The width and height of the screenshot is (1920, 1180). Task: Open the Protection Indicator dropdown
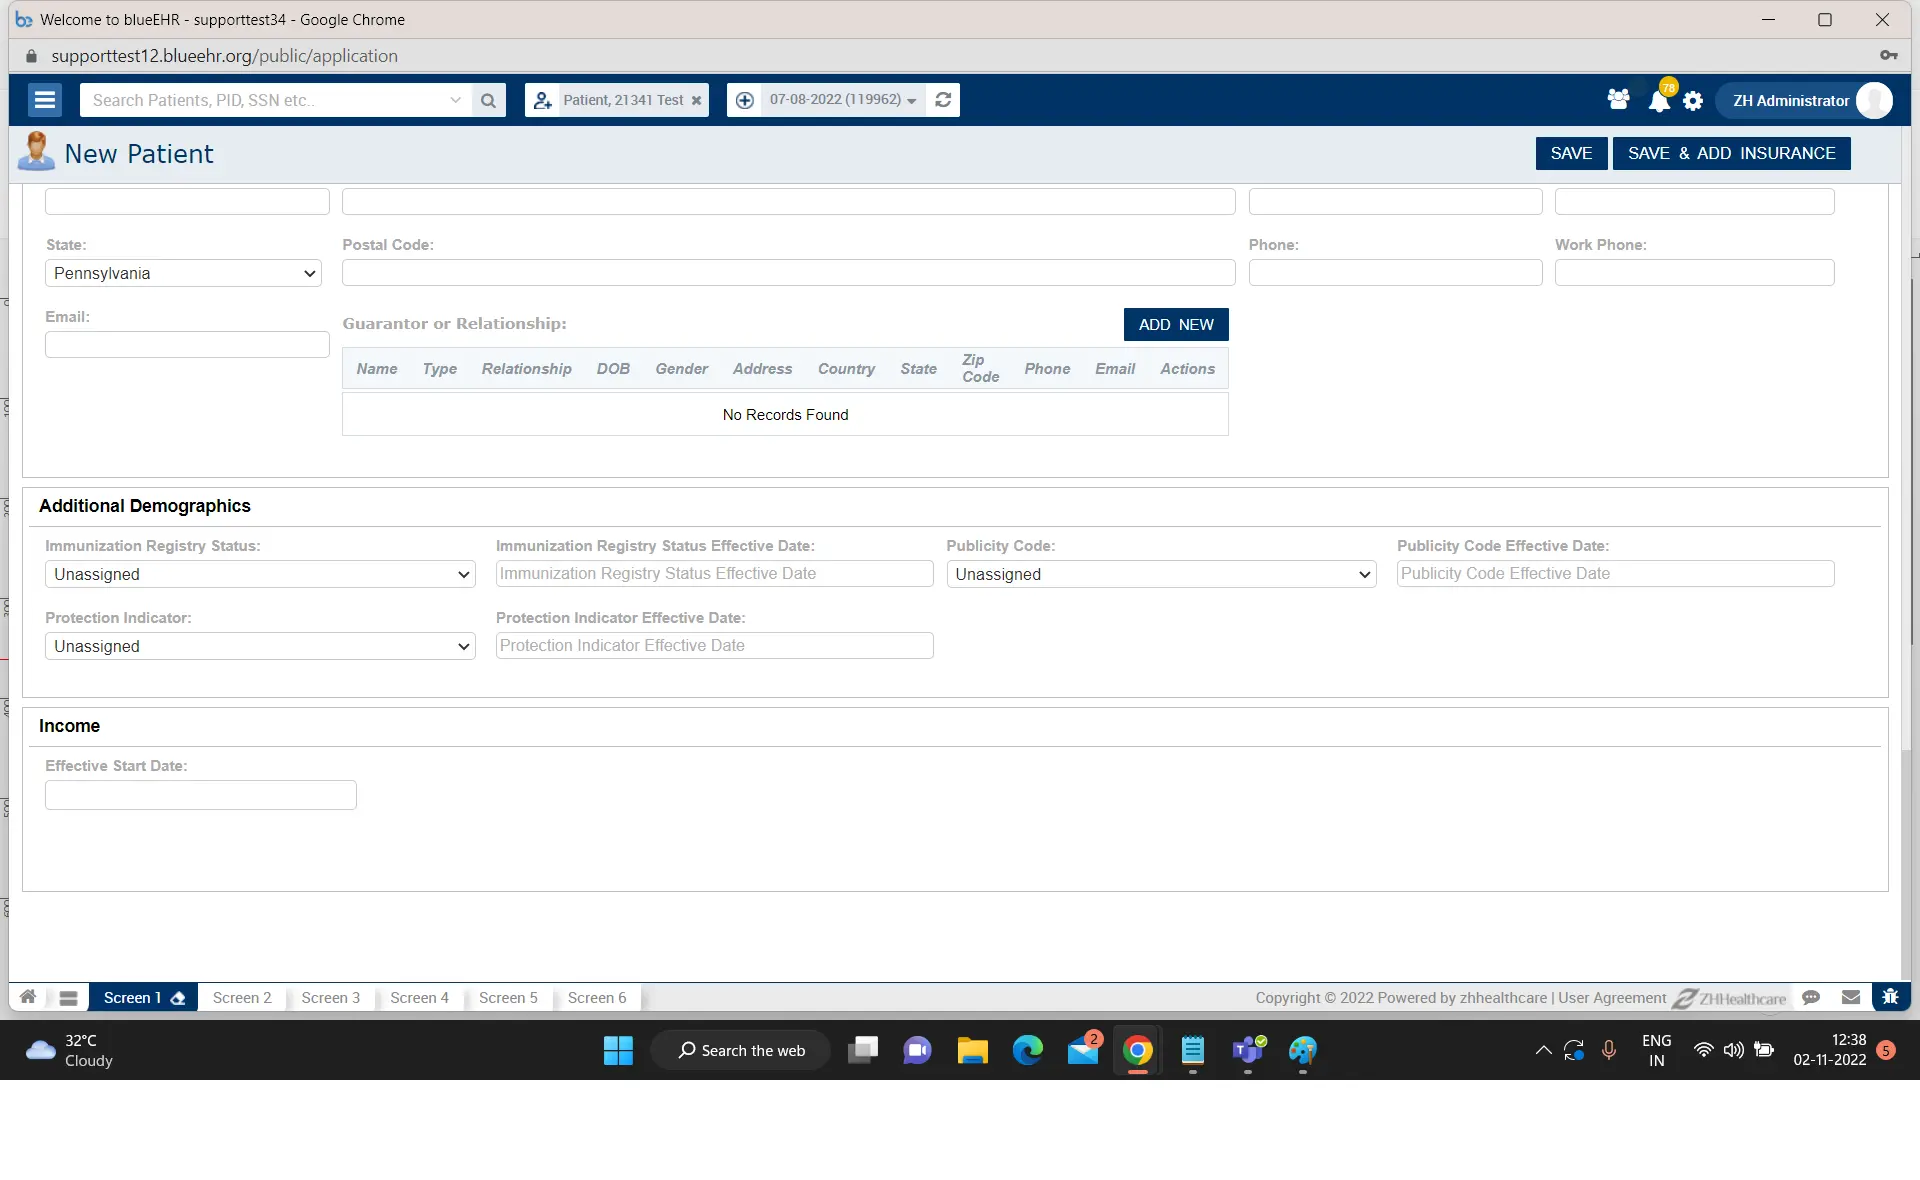(259, 646)
